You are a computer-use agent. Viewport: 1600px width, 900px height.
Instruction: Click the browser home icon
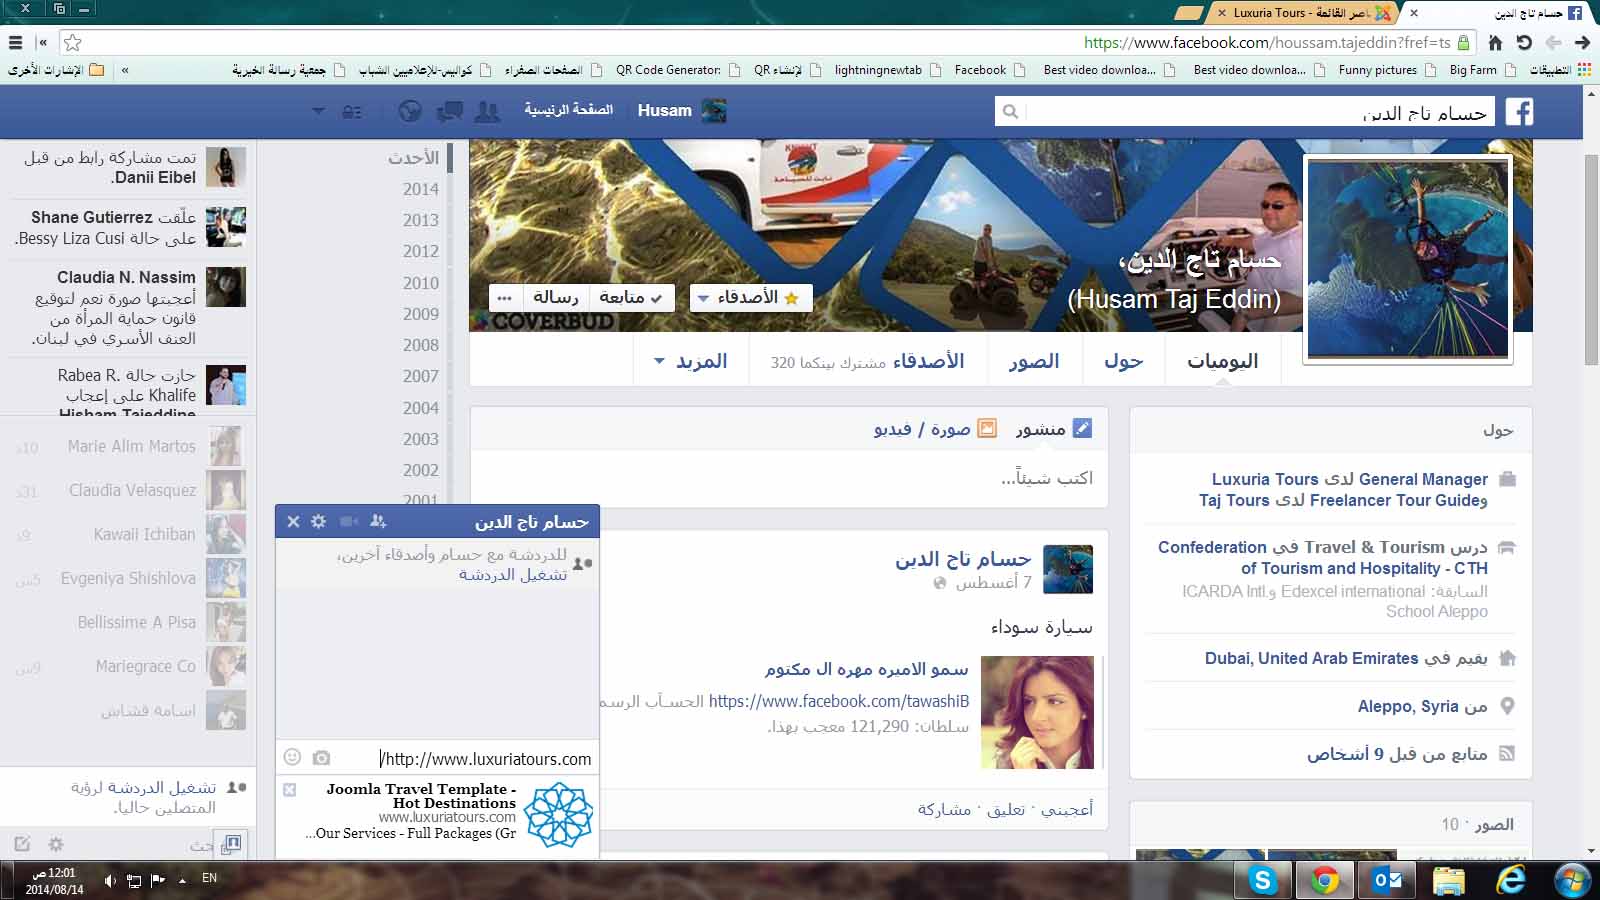(x=1495, y=43)
